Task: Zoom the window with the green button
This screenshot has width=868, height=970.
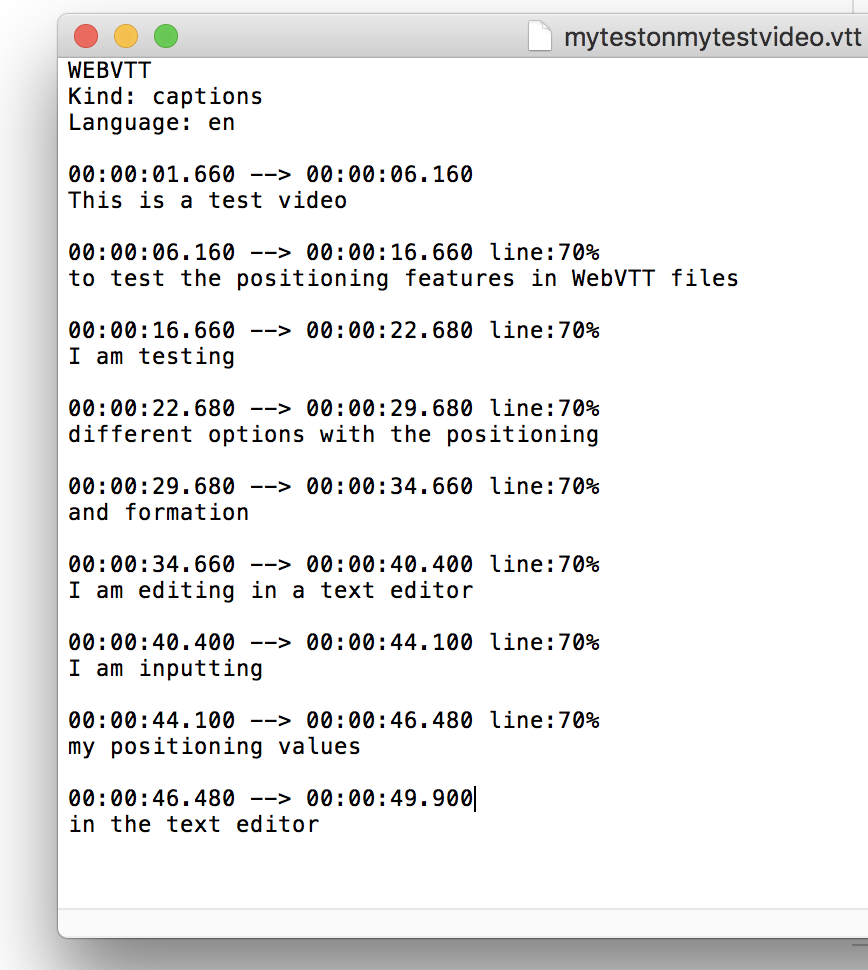Action: click(166, 37)
